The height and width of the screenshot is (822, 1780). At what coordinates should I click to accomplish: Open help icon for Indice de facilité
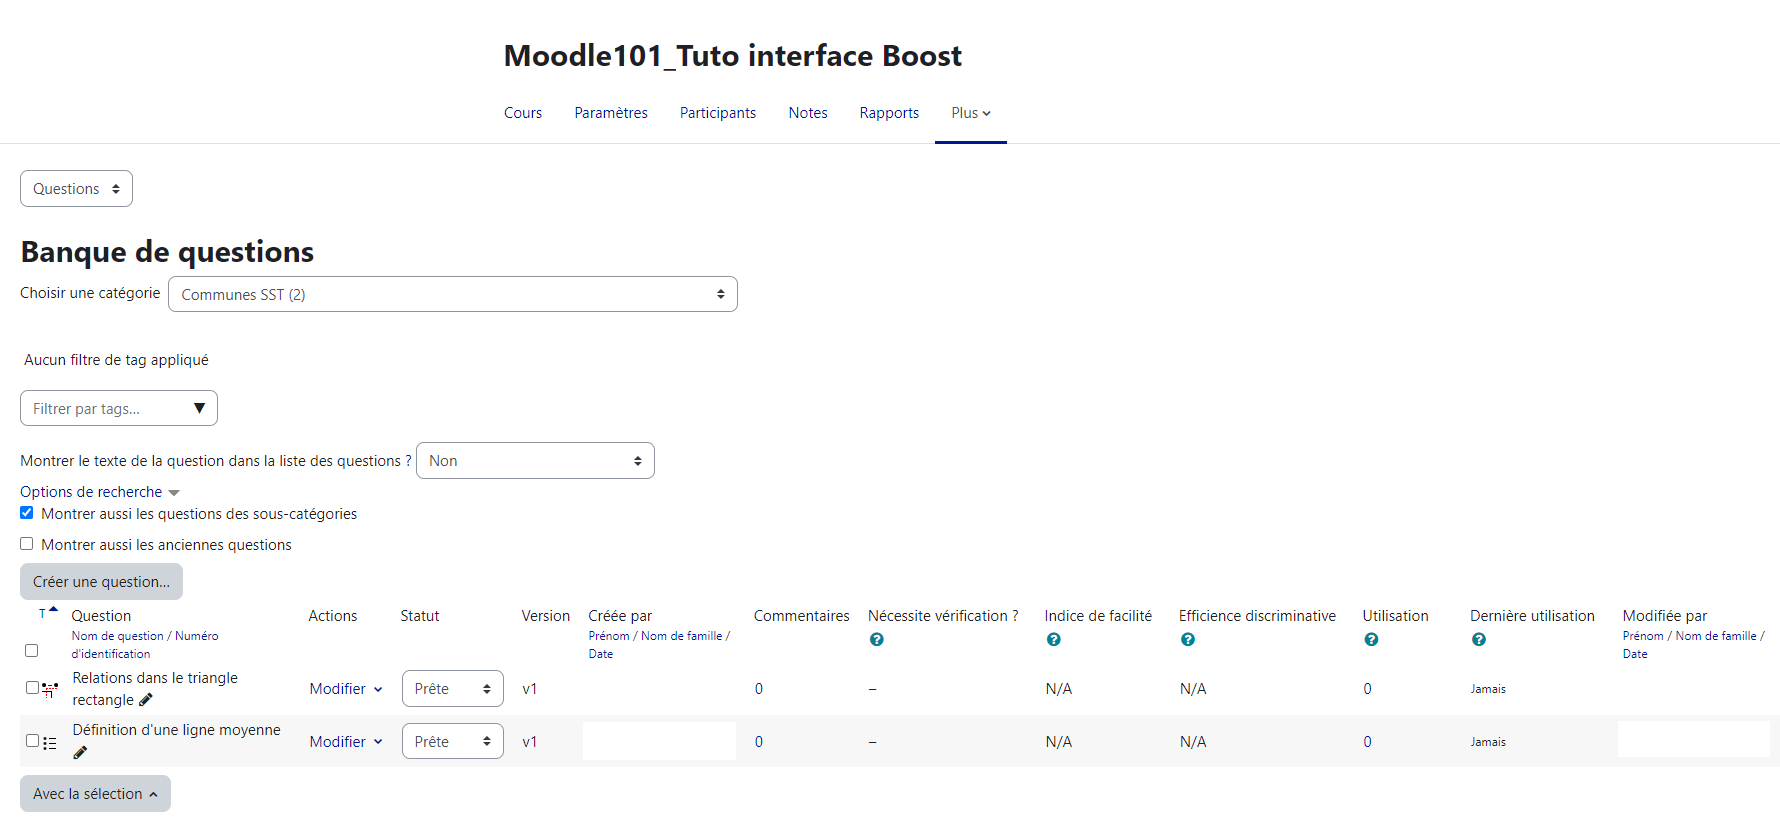coord(1053,640)
